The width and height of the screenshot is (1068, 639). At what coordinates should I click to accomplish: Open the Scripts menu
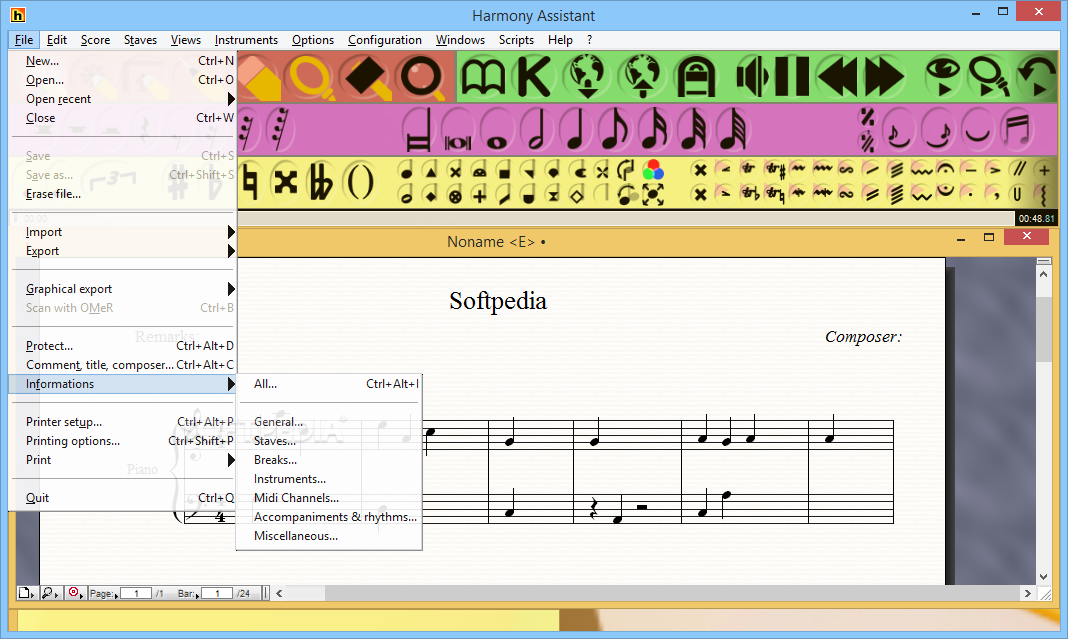pos(516,40)
